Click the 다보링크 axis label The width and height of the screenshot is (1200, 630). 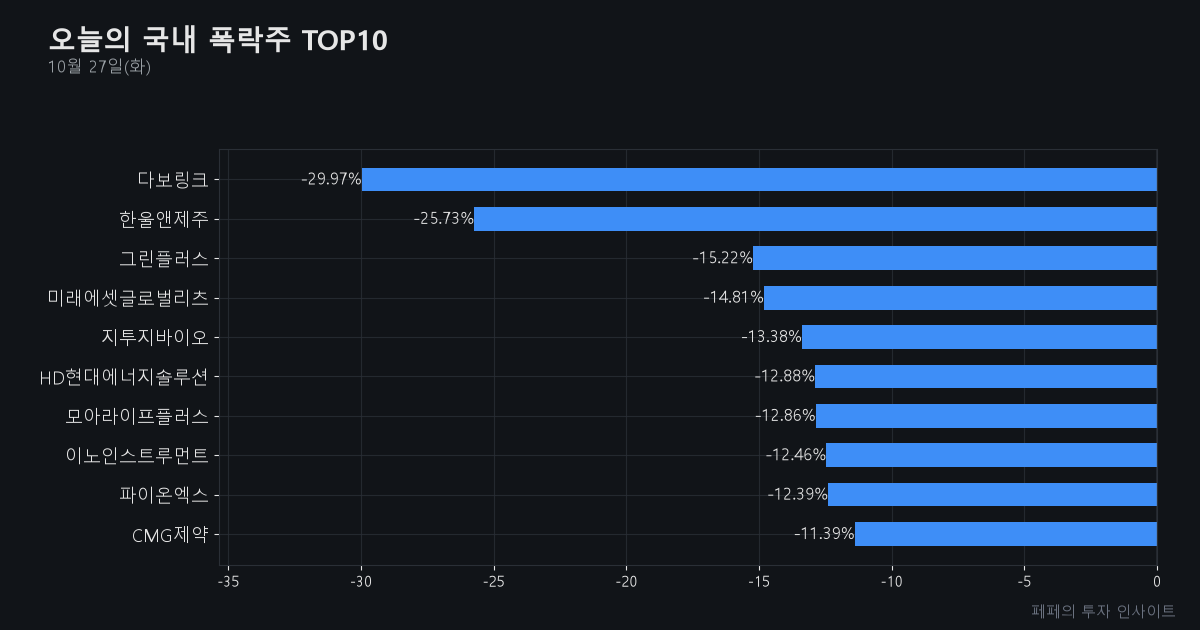click(173, 180)
